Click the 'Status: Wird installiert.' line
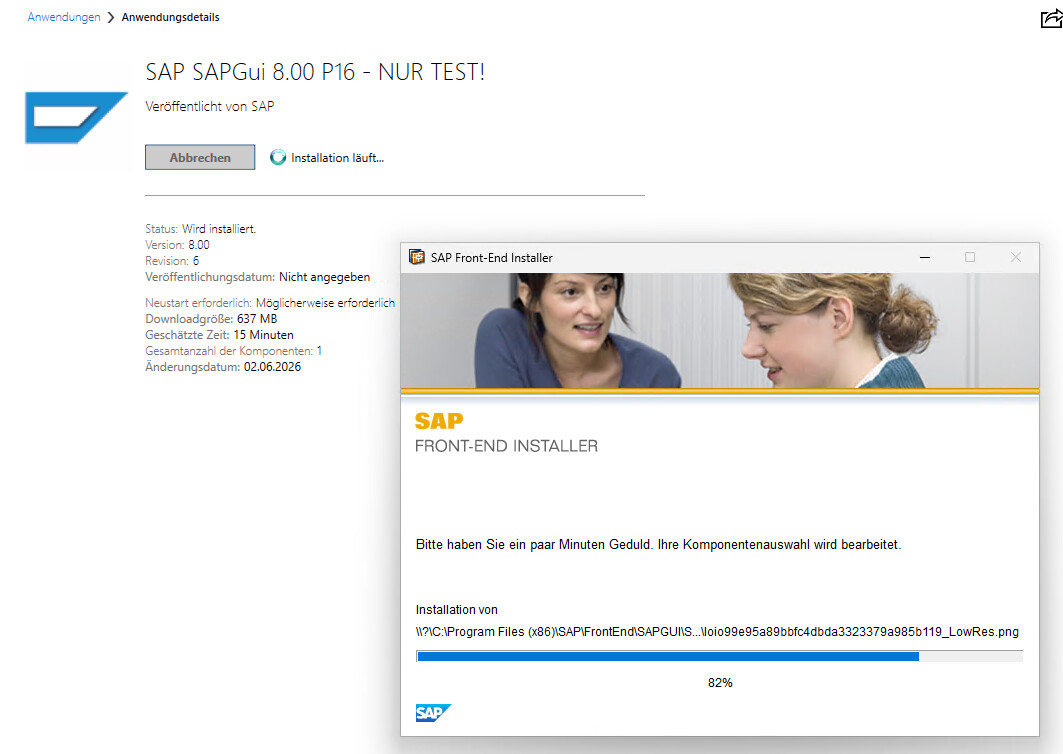The width and height of the screenshot is (1063, 754). (201, 229)
